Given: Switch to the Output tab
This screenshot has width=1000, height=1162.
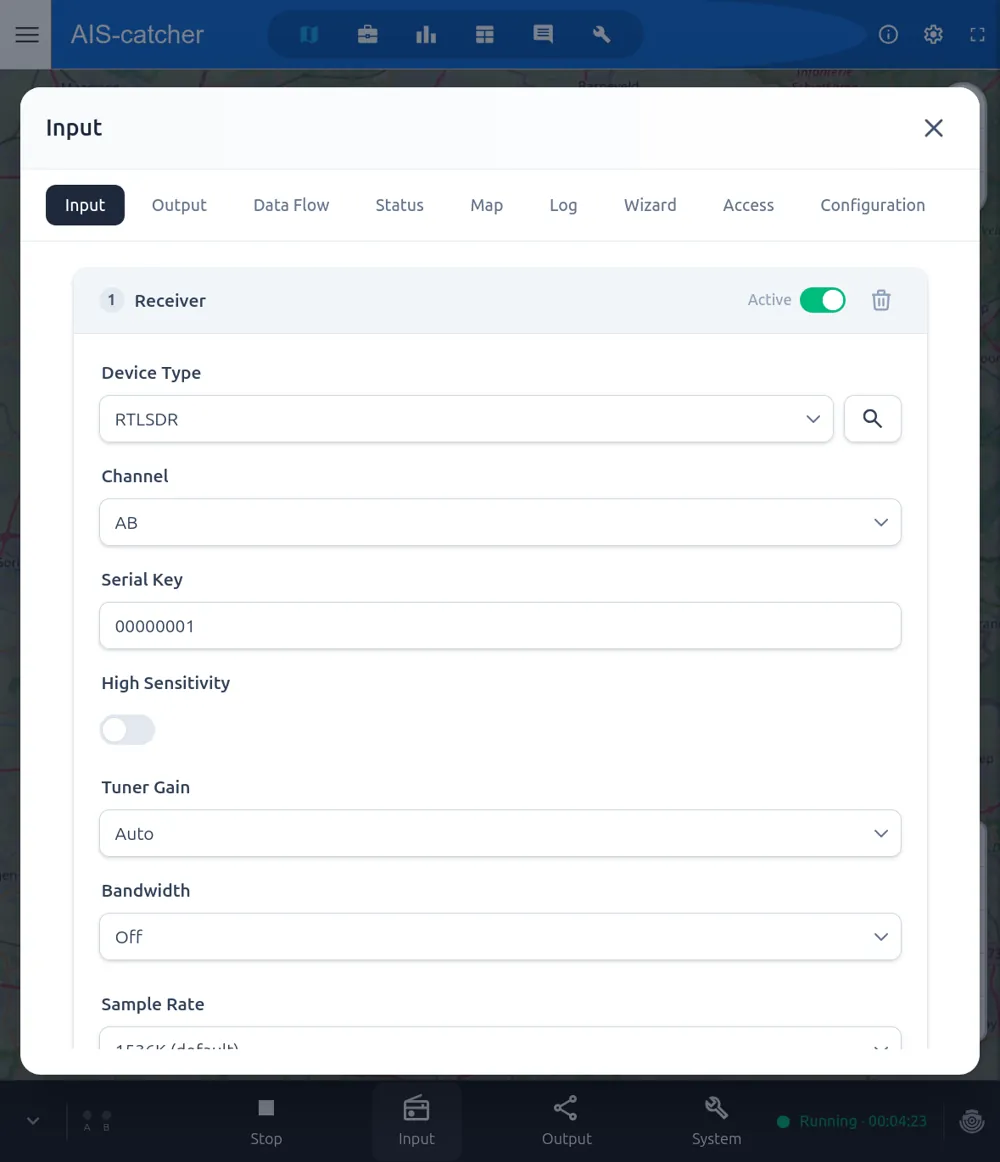Looking at the screenshot, I should tap(179, 205).
